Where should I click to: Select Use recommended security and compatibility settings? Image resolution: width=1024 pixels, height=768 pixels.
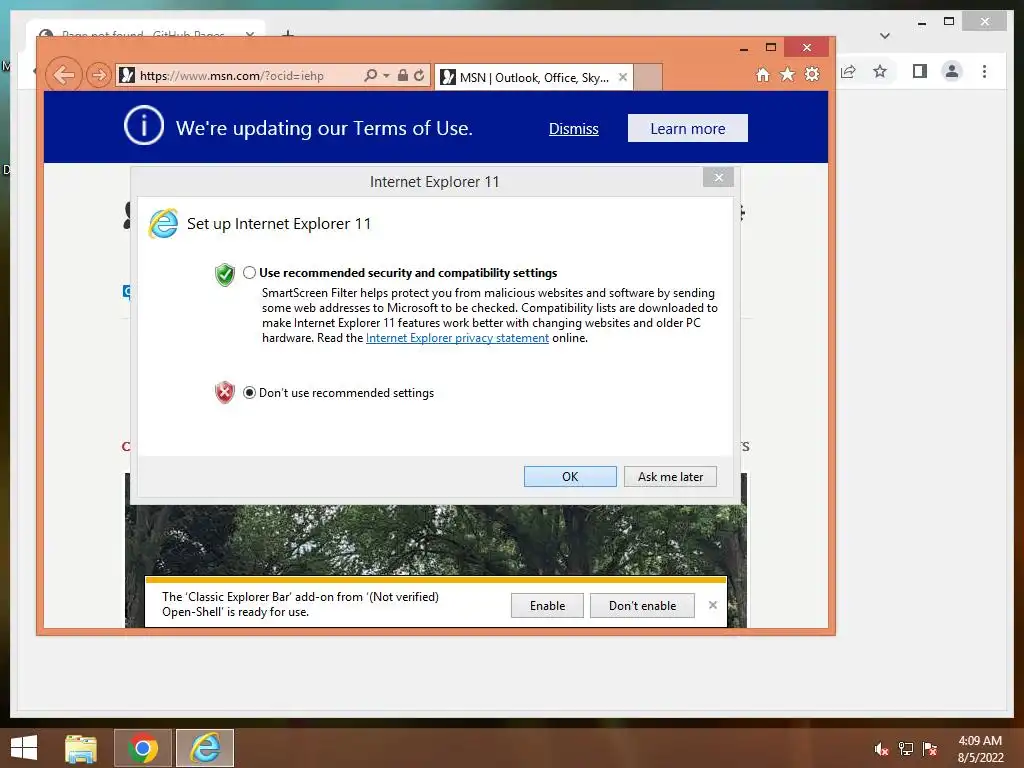point(249,273)
